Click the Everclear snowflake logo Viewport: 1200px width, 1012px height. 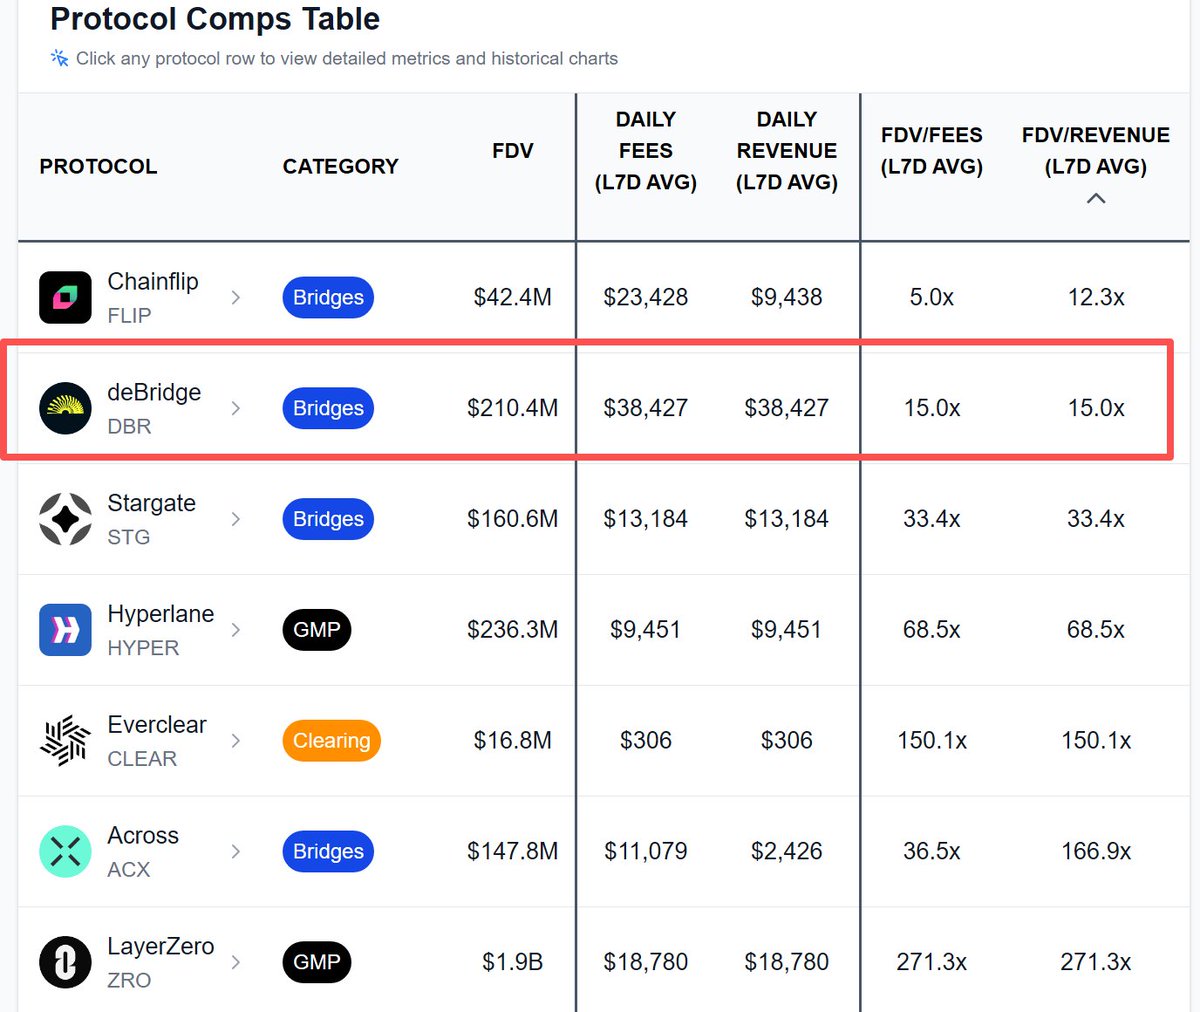pyautogui.click(x=65, y=741)
